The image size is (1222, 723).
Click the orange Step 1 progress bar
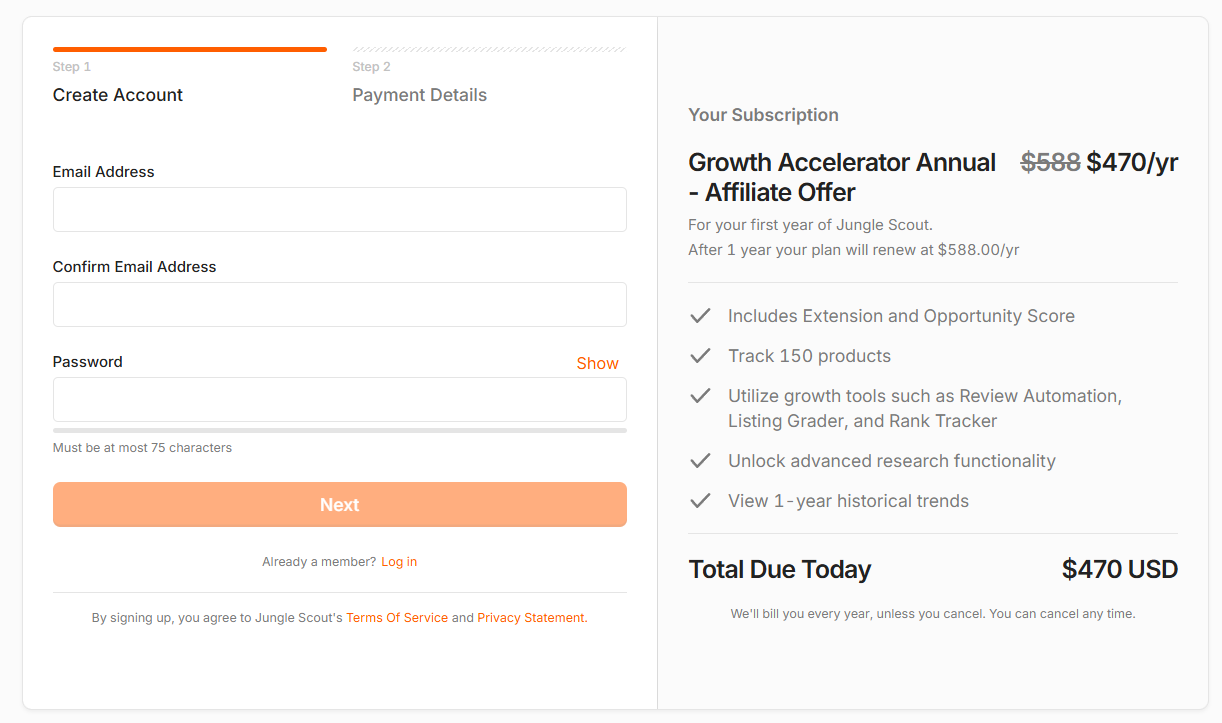coord(190,49)
